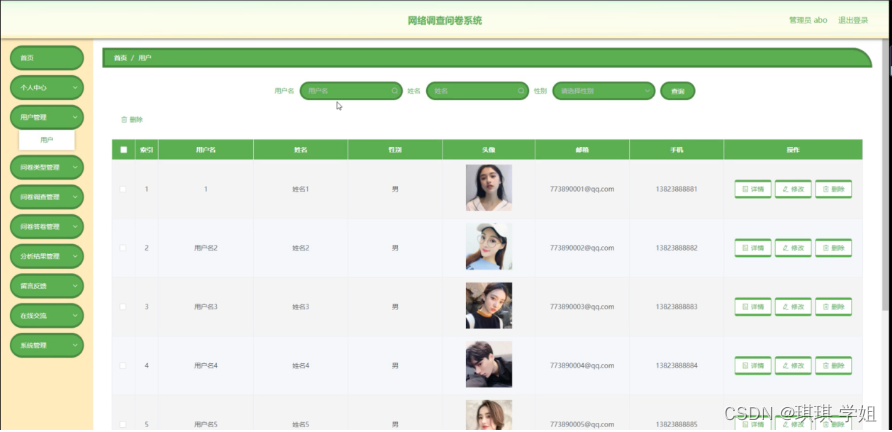The height and width of the screenshot is (432, 892).
Task: Check the checkbox for row 用户名2
Action: point(123,248)
